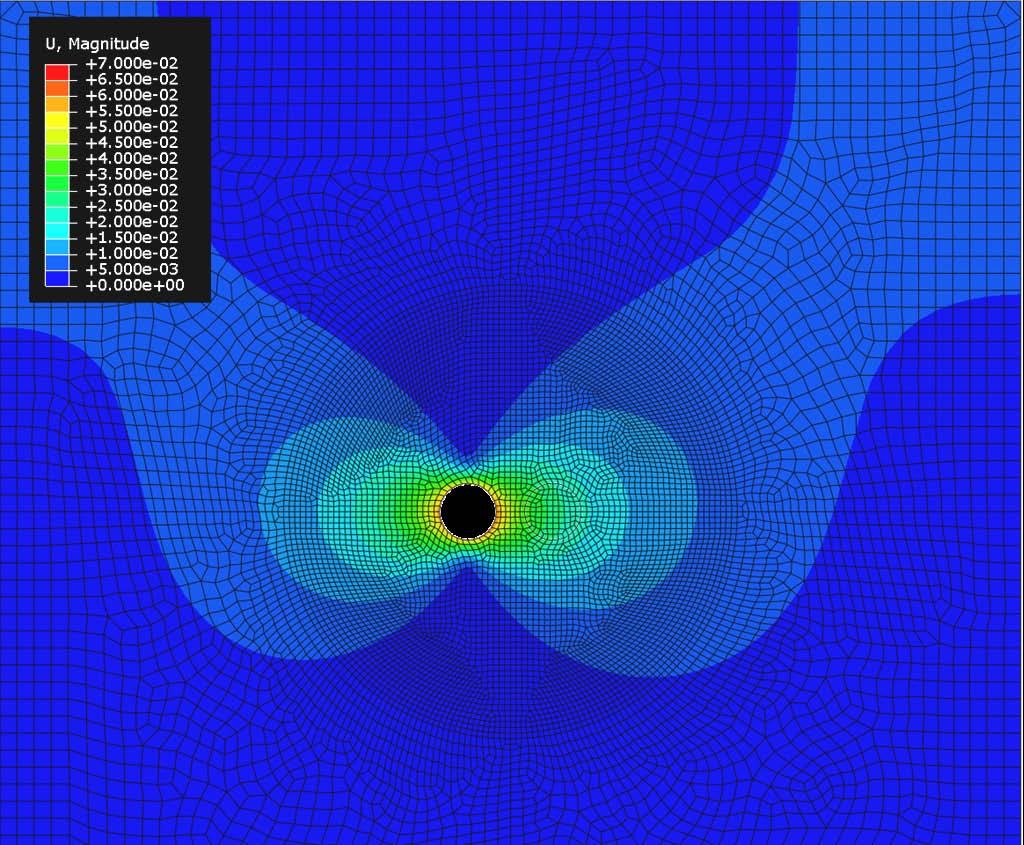The width and height of the screenshot is (1024, 845).
Task: Click the yellow +5.000e-02 legend swatch
Action: pos(56,120)
